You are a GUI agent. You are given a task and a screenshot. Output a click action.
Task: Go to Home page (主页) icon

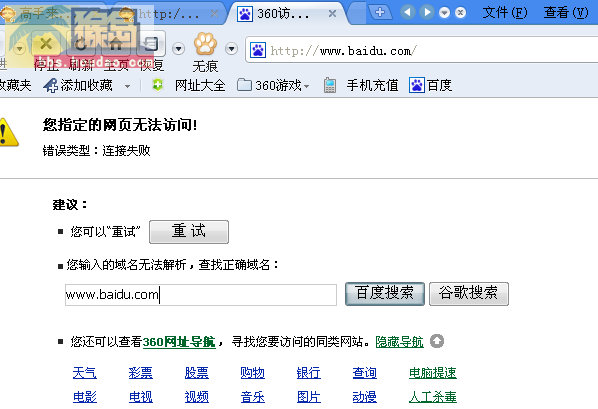click(x=116, y=44)
